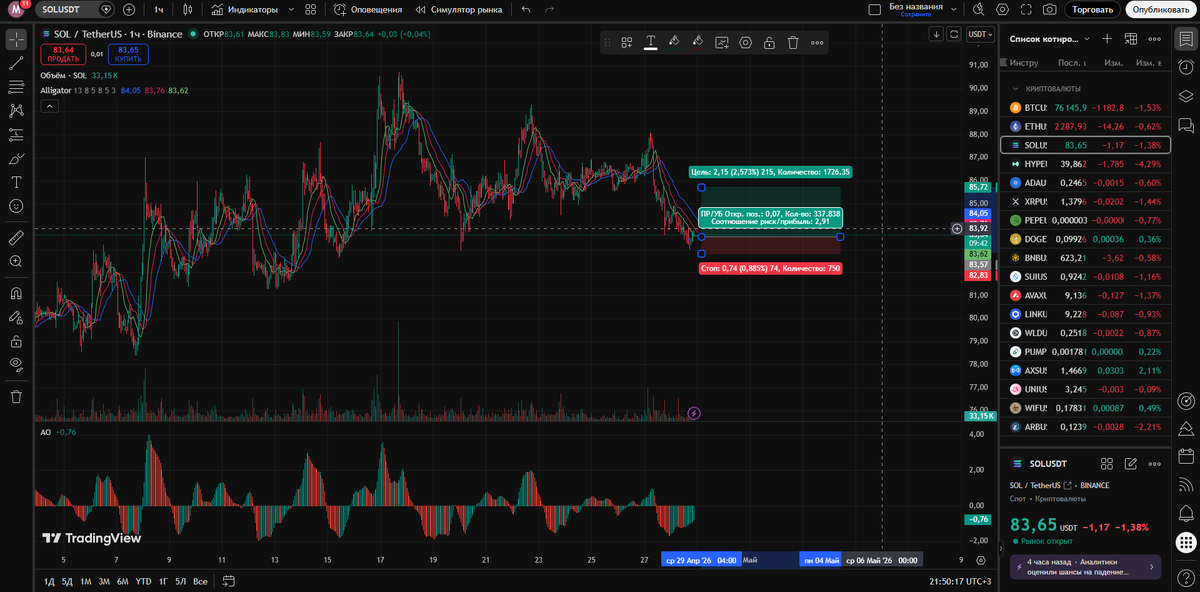Toggle magnet mode for drawings
1200x592 pixels.
[16, 294]
